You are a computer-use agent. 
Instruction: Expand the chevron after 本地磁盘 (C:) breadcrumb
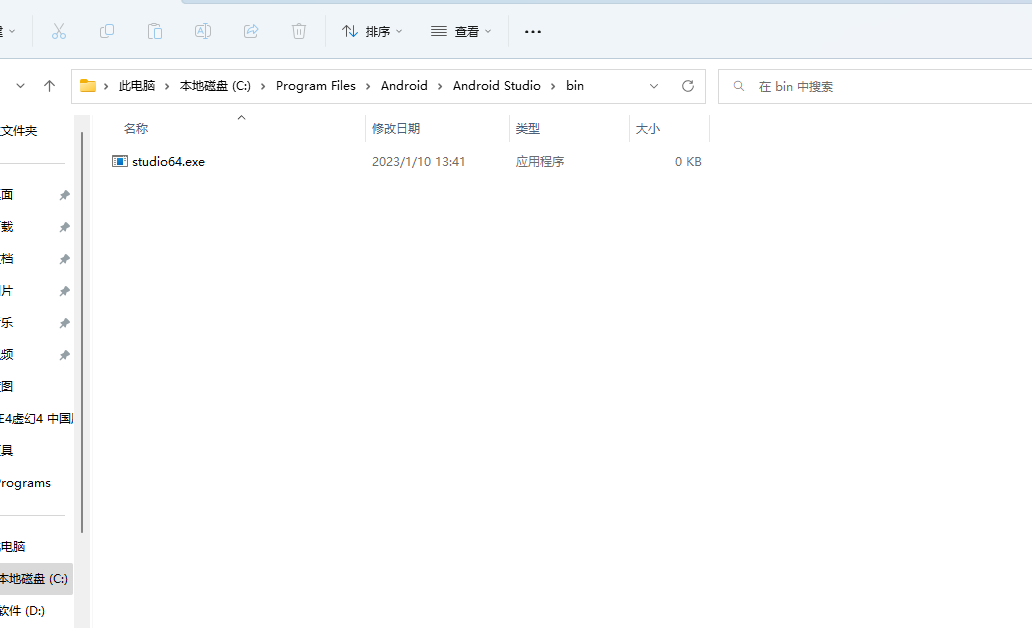point(263,86)
